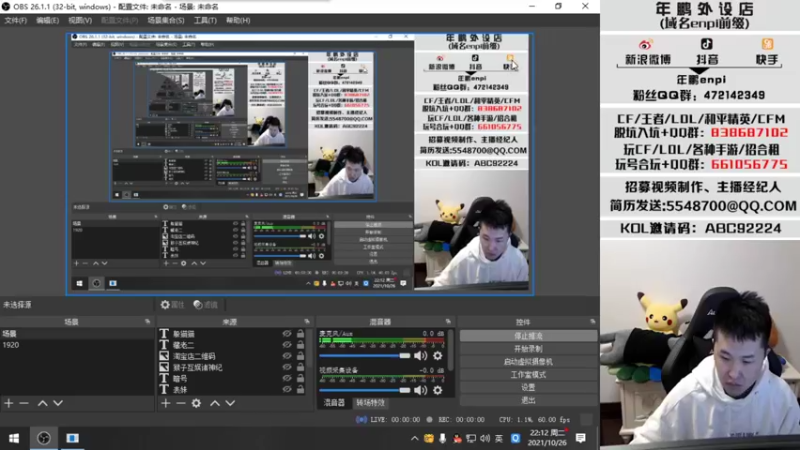Remove the selected source with the minus icon in 来源 panel
The width and height of the screenshot is (800, 450).
(x=181, y=403)
